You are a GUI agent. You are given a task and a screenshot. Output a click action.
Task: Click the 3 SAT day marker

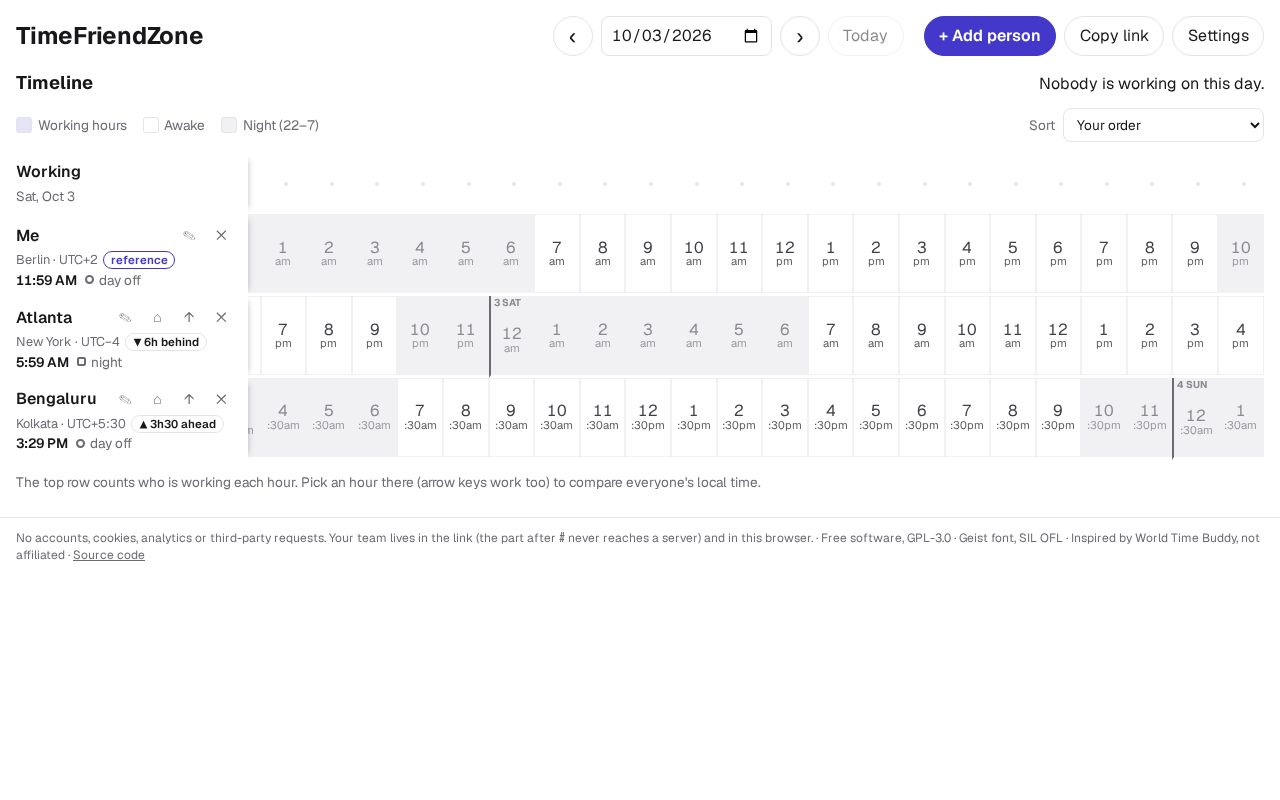click(x=507, y=303)
